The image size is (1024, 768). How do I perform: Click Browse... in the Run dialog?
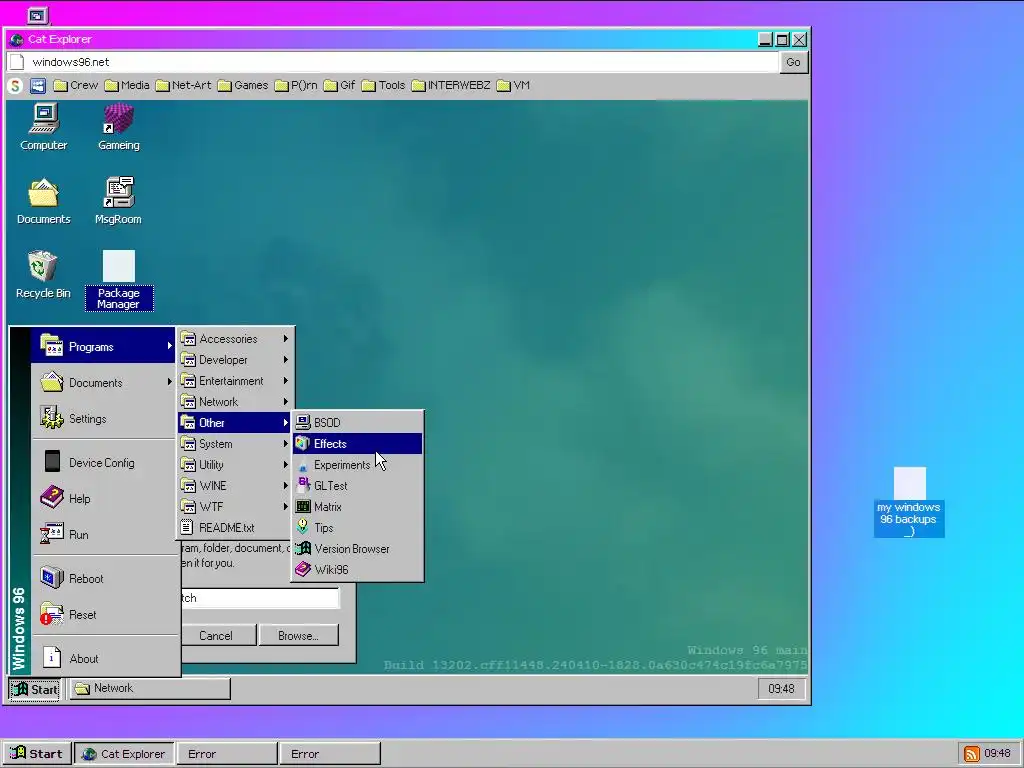pos(298,635)
